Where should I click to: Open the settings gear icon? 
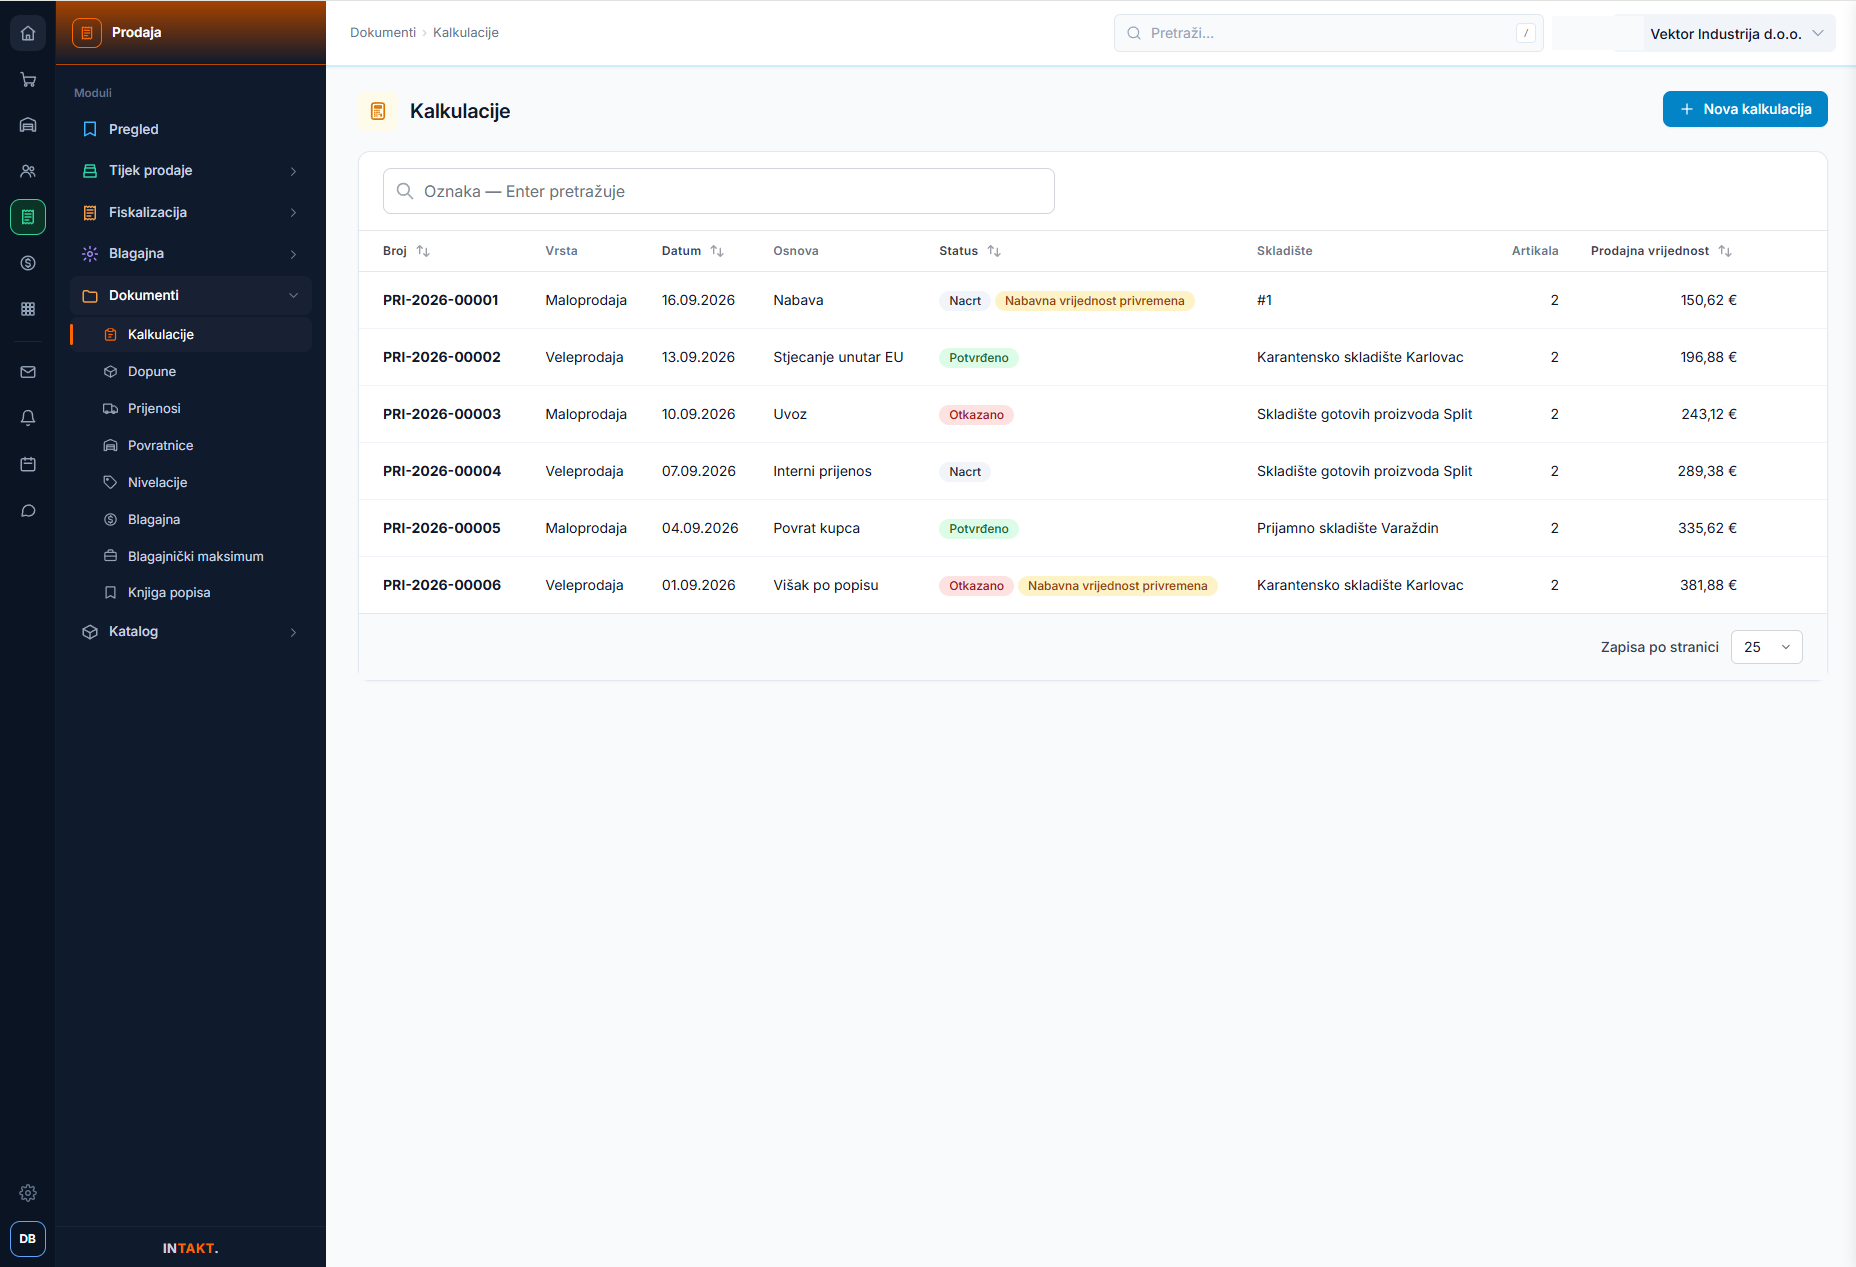point(28,1193)
